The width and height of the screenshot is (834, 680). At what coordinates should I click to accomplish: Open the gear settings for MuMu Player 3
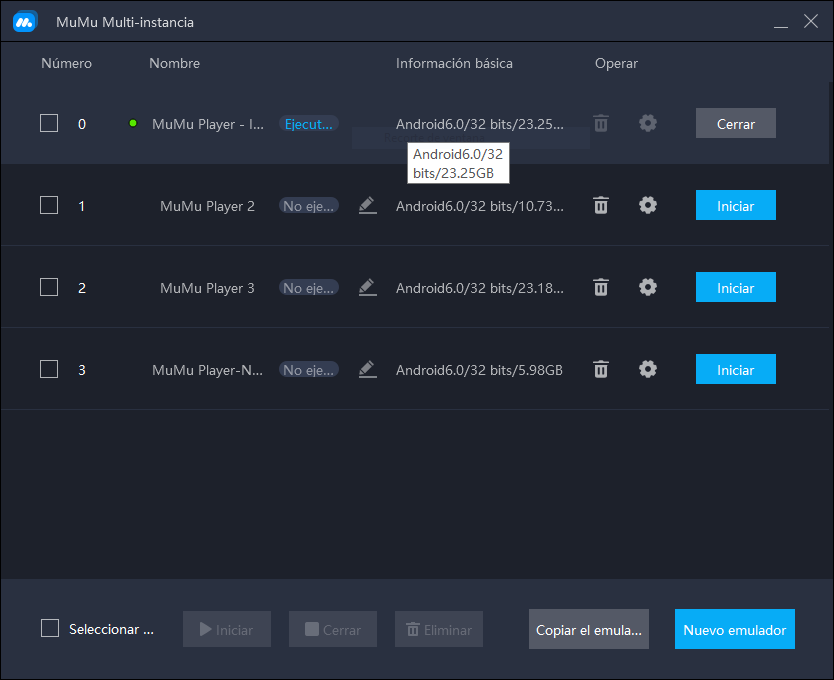tap(648, 287)
